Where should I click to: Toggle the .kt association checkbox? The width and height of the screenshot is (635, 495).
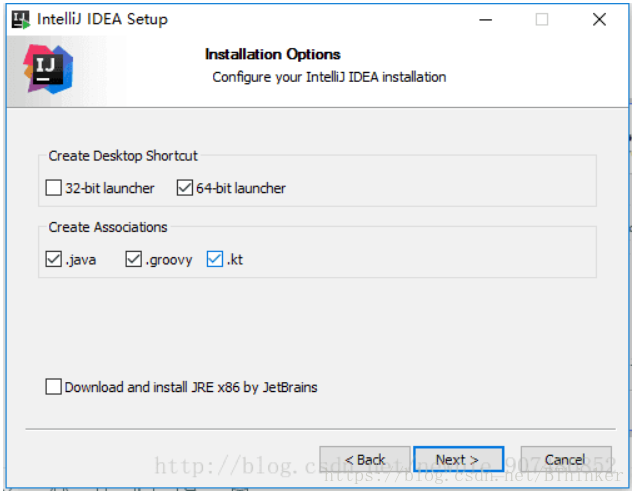[215, 259]
